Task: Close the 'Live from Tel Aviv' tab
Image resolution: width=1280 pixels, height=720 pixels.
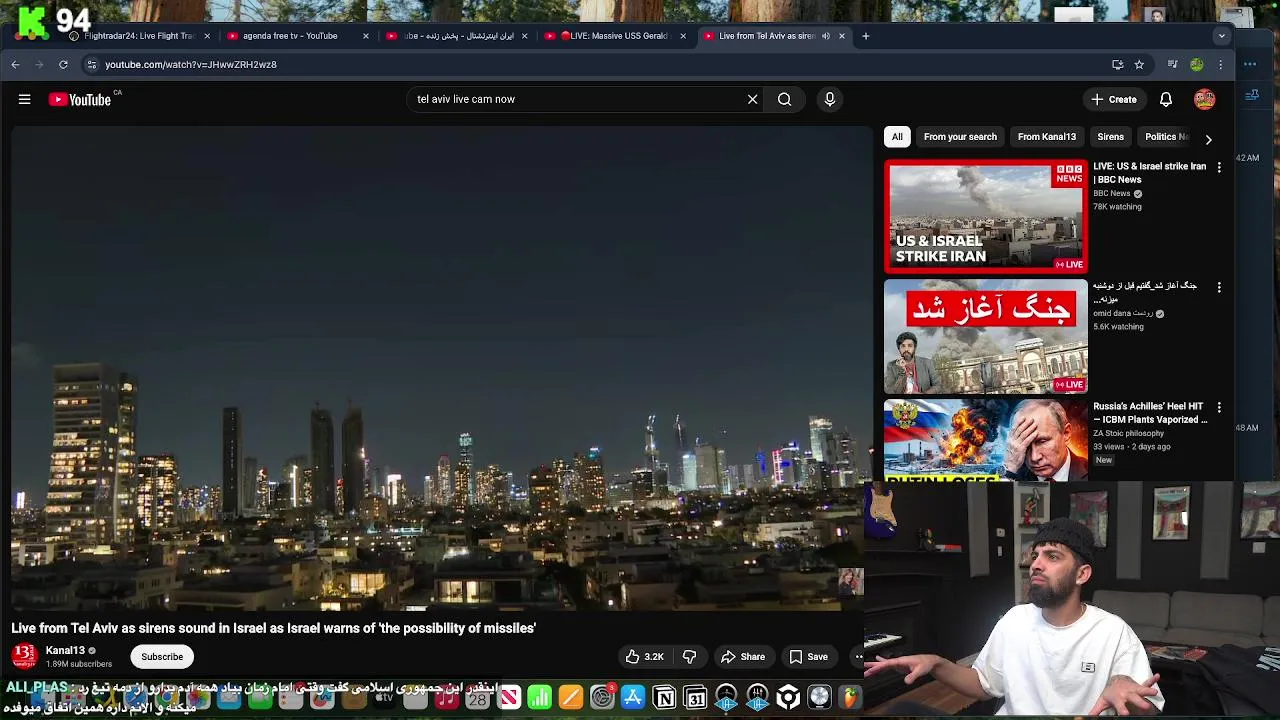Action: (841, 36)
